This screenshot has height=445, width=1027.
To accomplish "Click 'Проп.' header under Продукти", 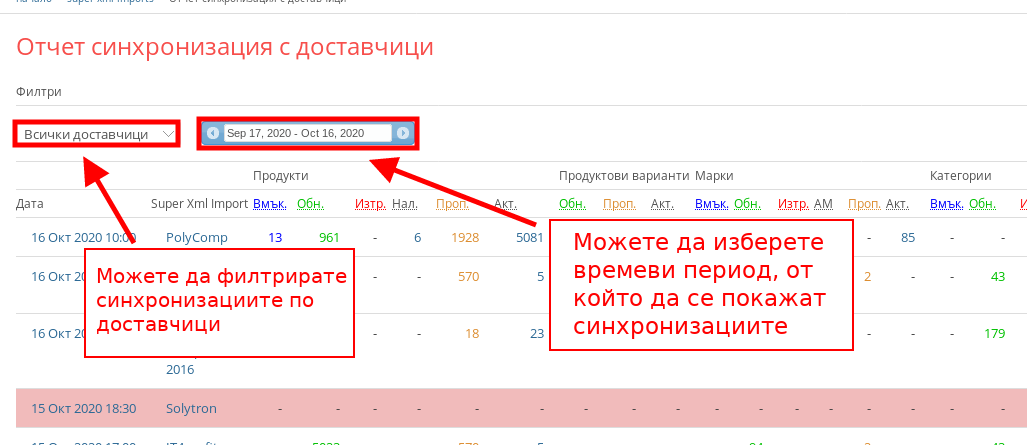I will pos(452,204).
